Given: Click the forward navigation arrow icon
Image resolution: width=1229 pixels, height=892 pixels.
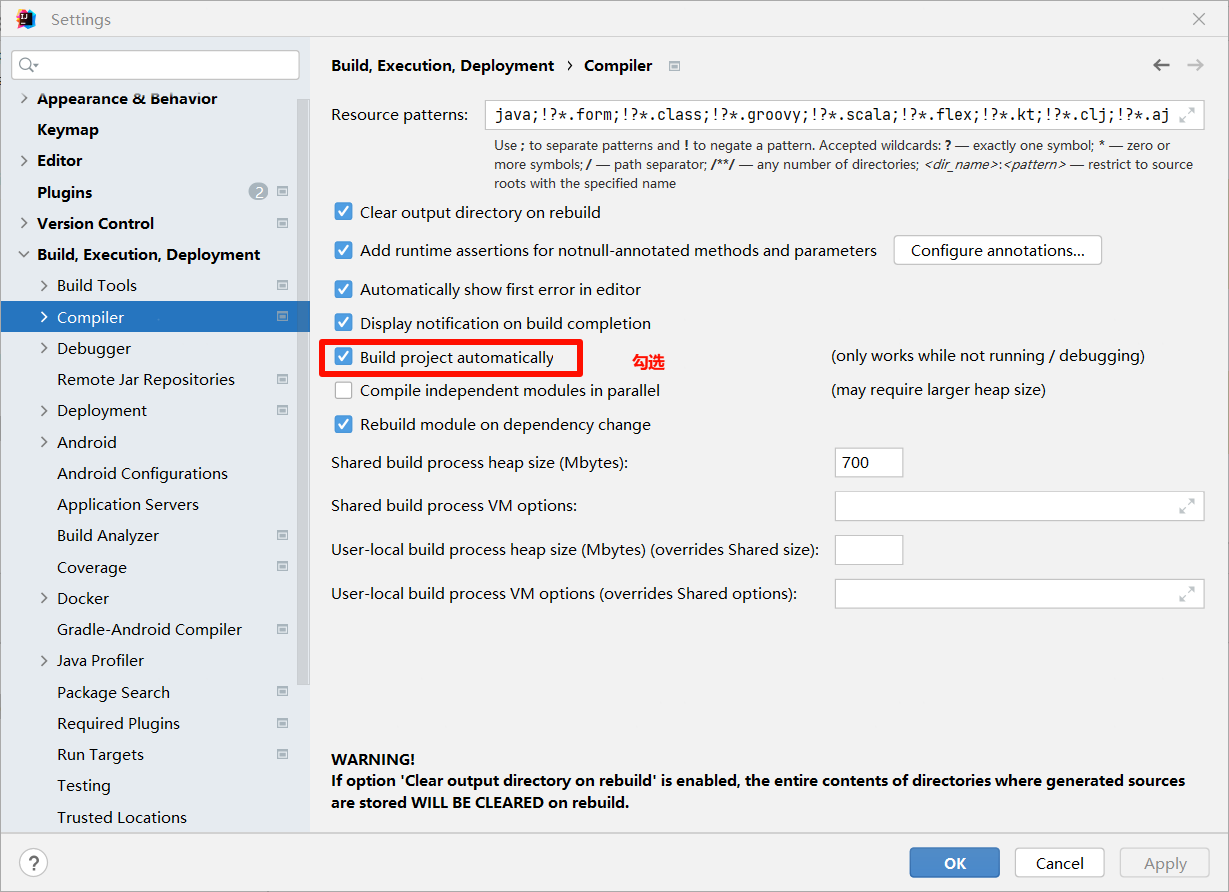Looking at the screenshot, I should 1195,65.
